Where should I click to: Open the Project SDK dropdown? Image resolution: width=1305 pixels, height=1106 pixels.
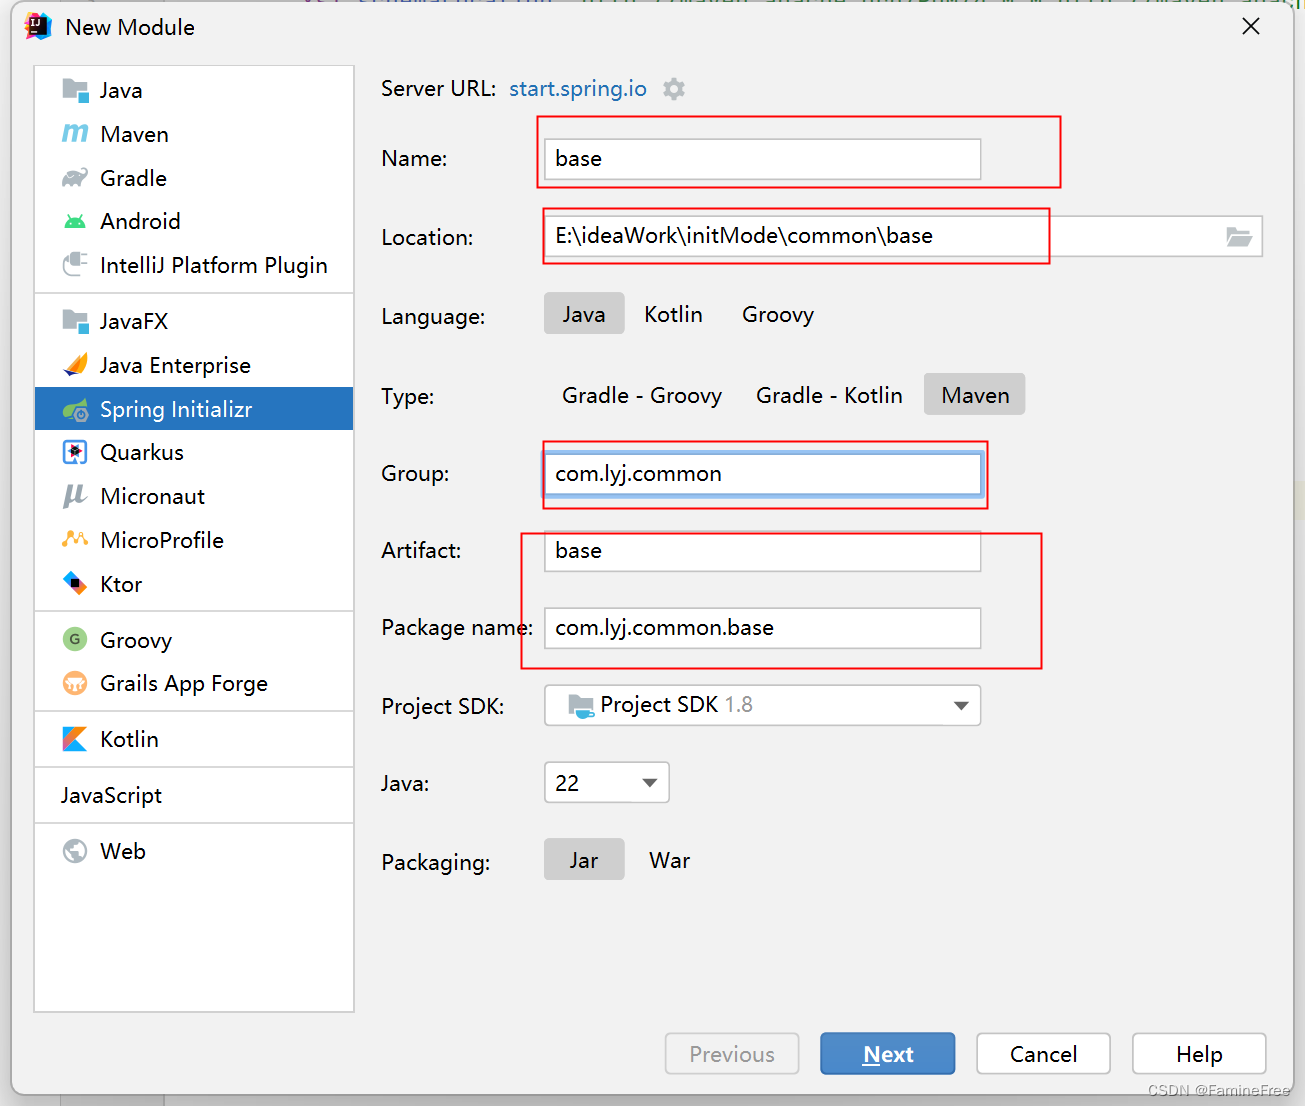coord(762,705)
